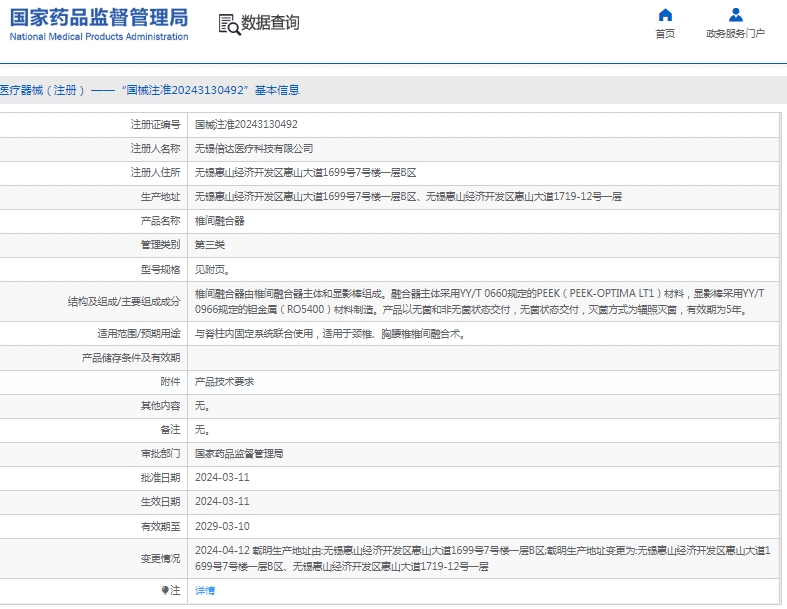Image resolution: width=787 pixels, height=609 pixels.
Task: Click the info icon beside 注
Action: [165, 590]
